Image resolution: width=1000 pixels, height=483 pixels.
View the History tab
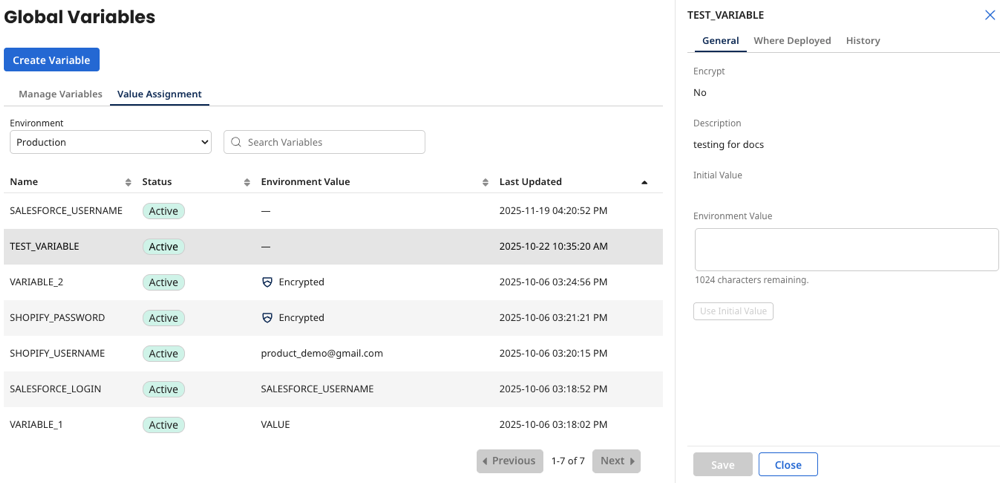click(x=863, y=40)
